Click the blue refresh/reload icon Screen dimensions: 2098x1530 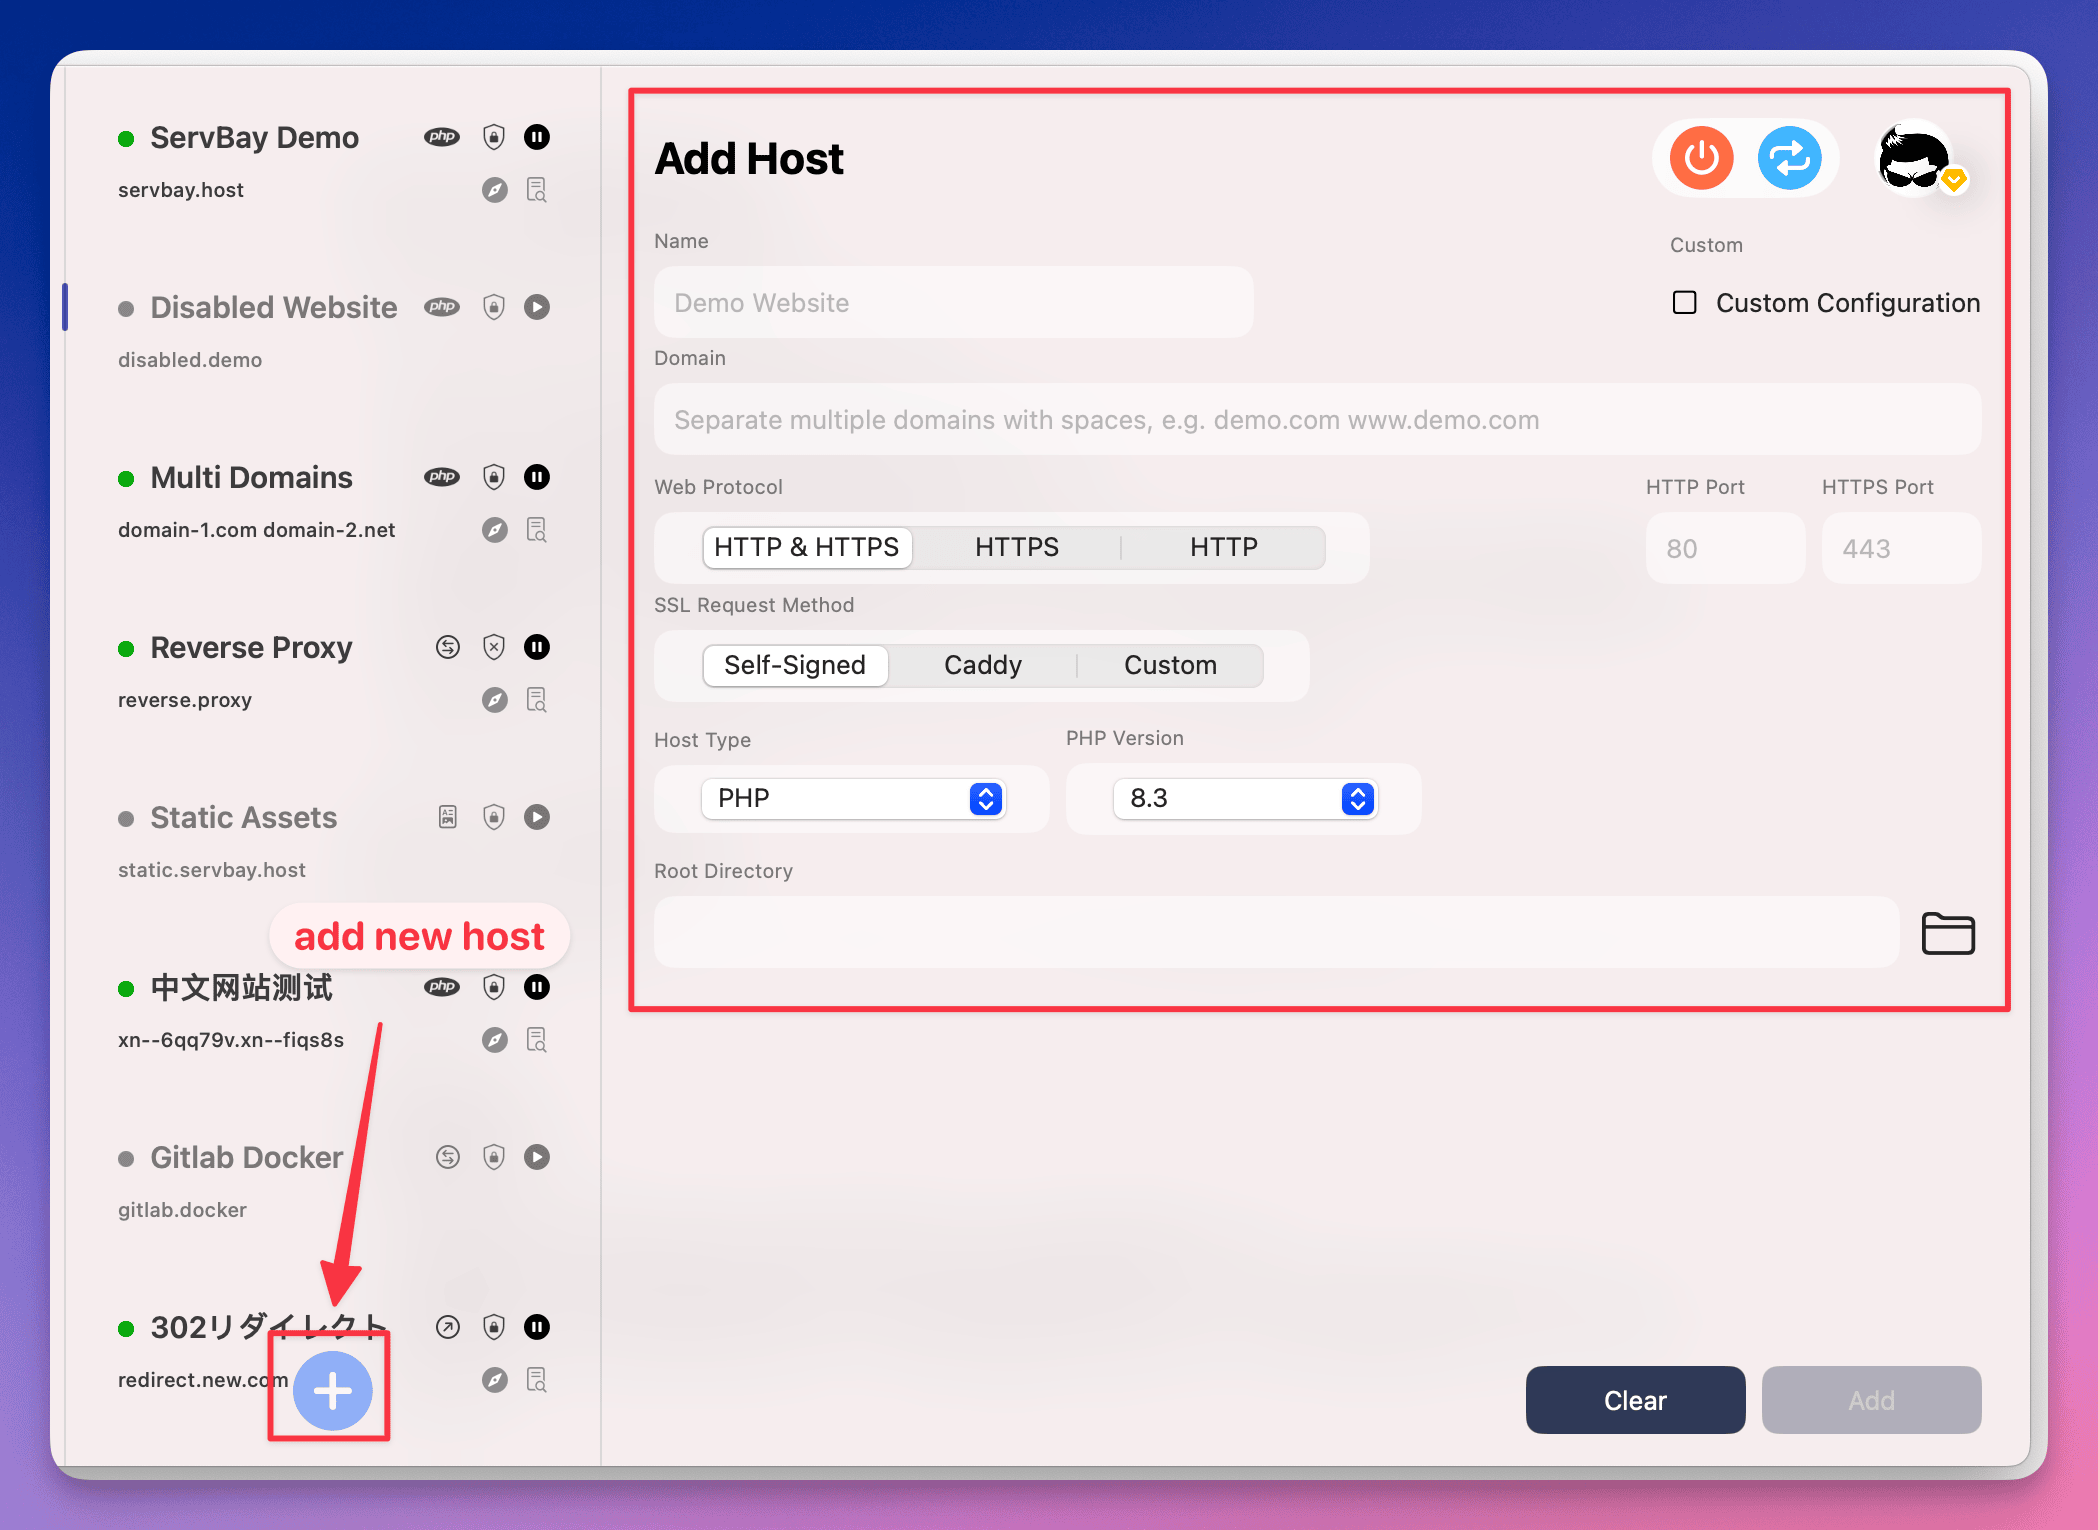1787,158
